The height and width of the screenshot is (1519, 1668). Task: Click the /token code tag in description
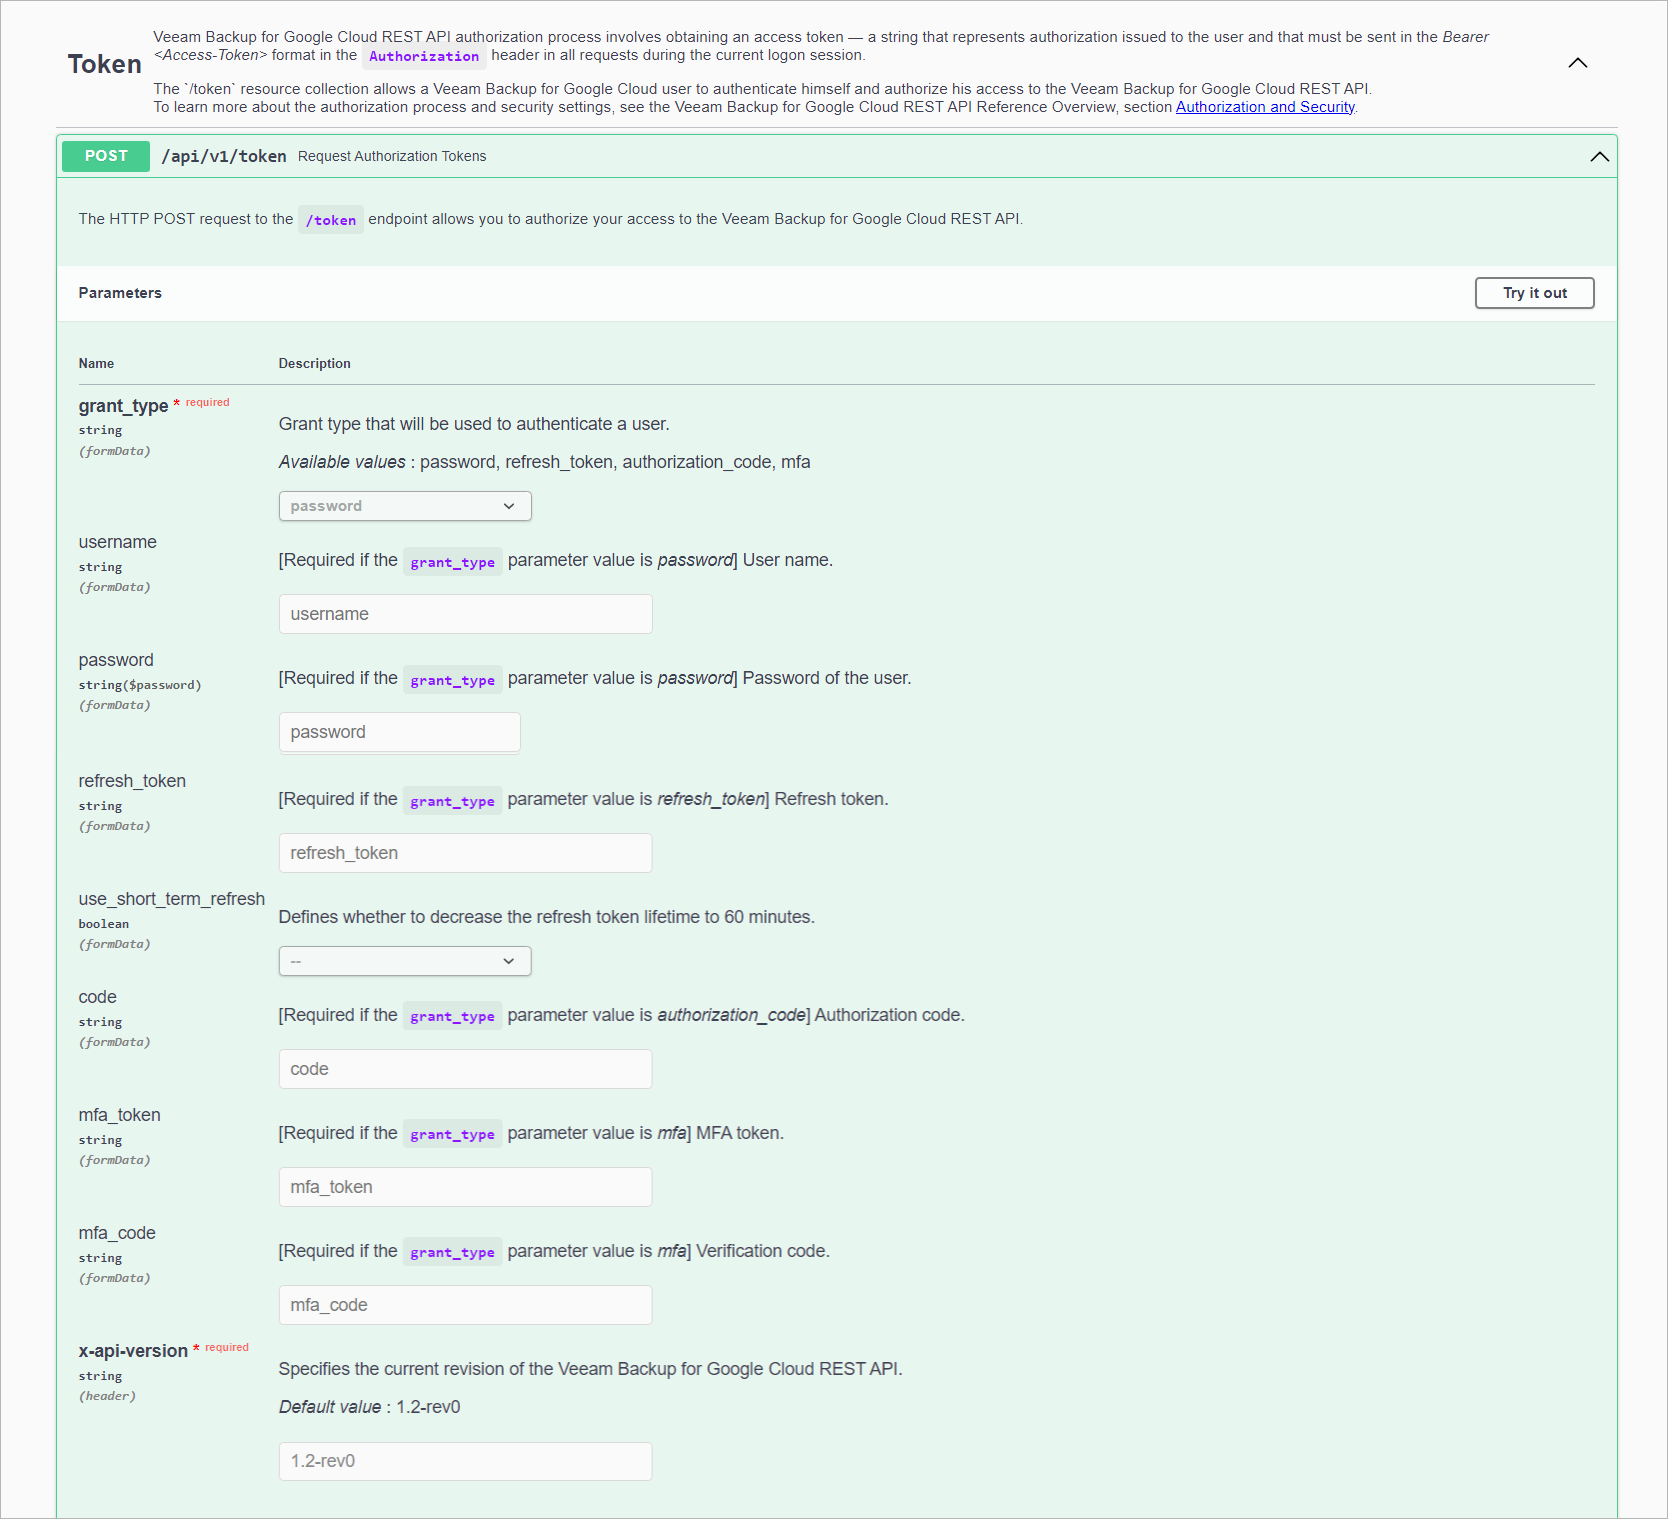[331, 220]
